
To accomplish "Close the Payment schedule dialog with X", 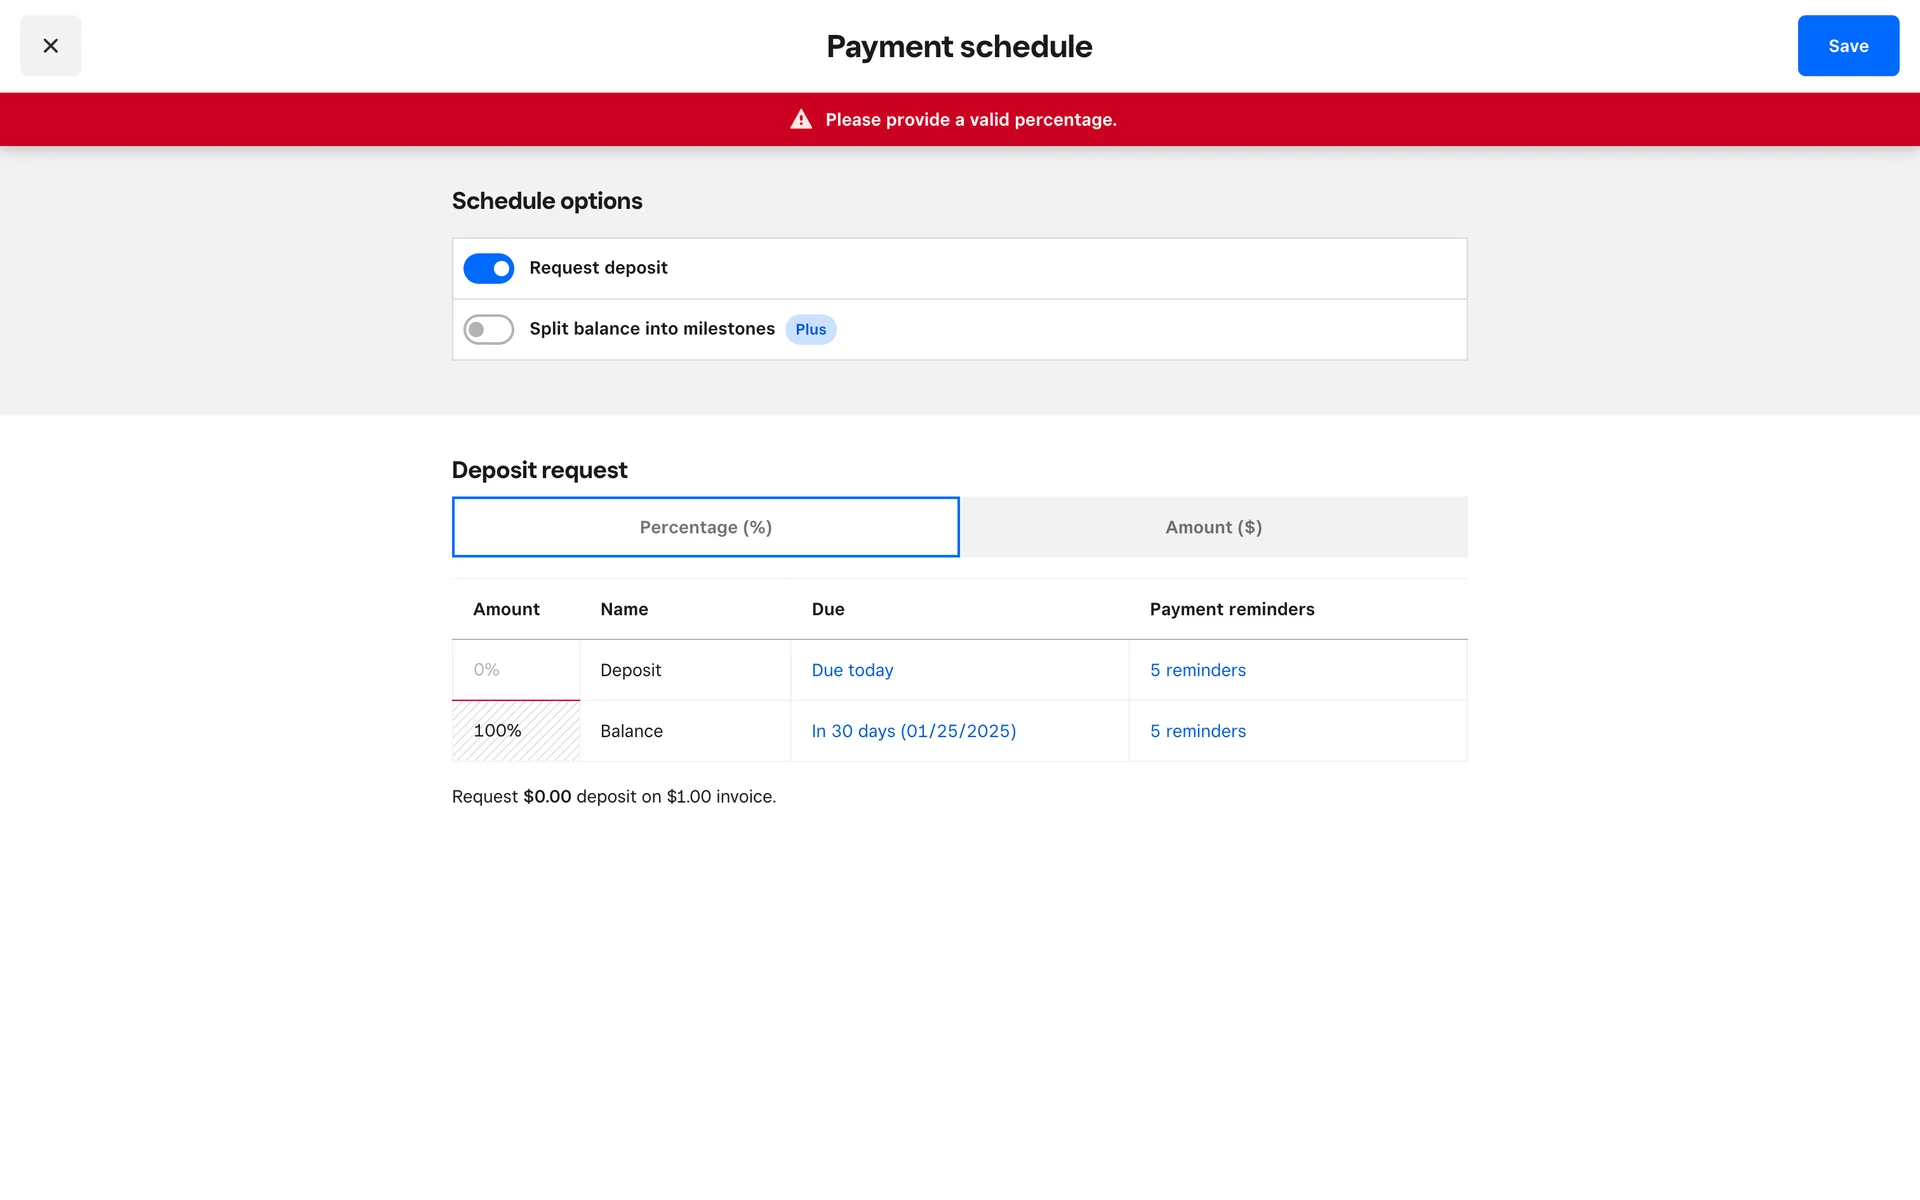I will click(50, 46).
